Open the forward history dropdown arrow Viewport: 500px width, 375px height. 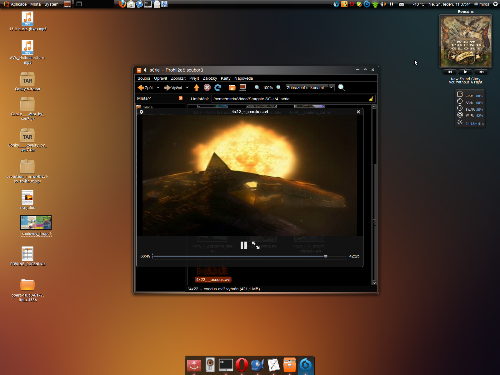click(x=187, y=88)
